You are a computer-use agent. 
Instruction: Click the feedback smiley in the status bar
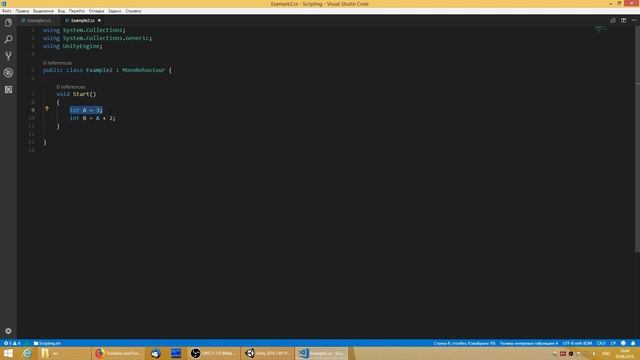tap(623, 343)
